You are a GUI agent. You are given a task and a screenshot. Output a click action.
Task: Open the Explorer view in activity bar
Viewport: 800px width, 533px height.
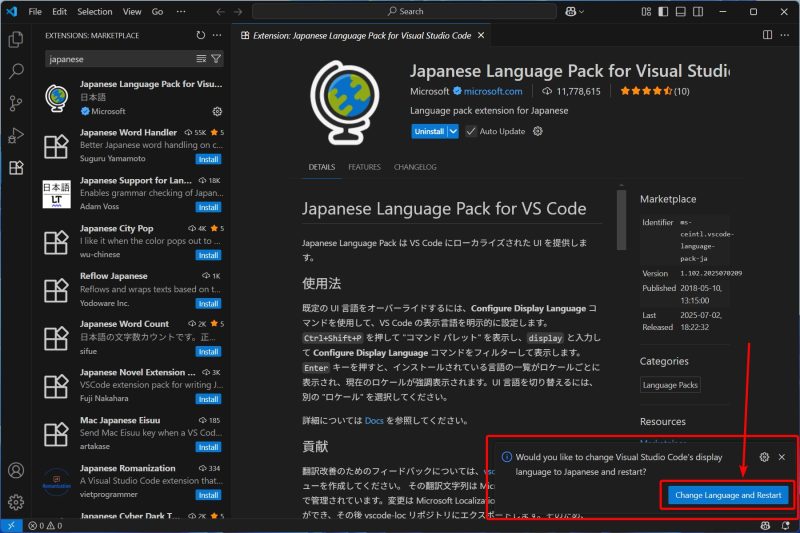pos(16,40)
